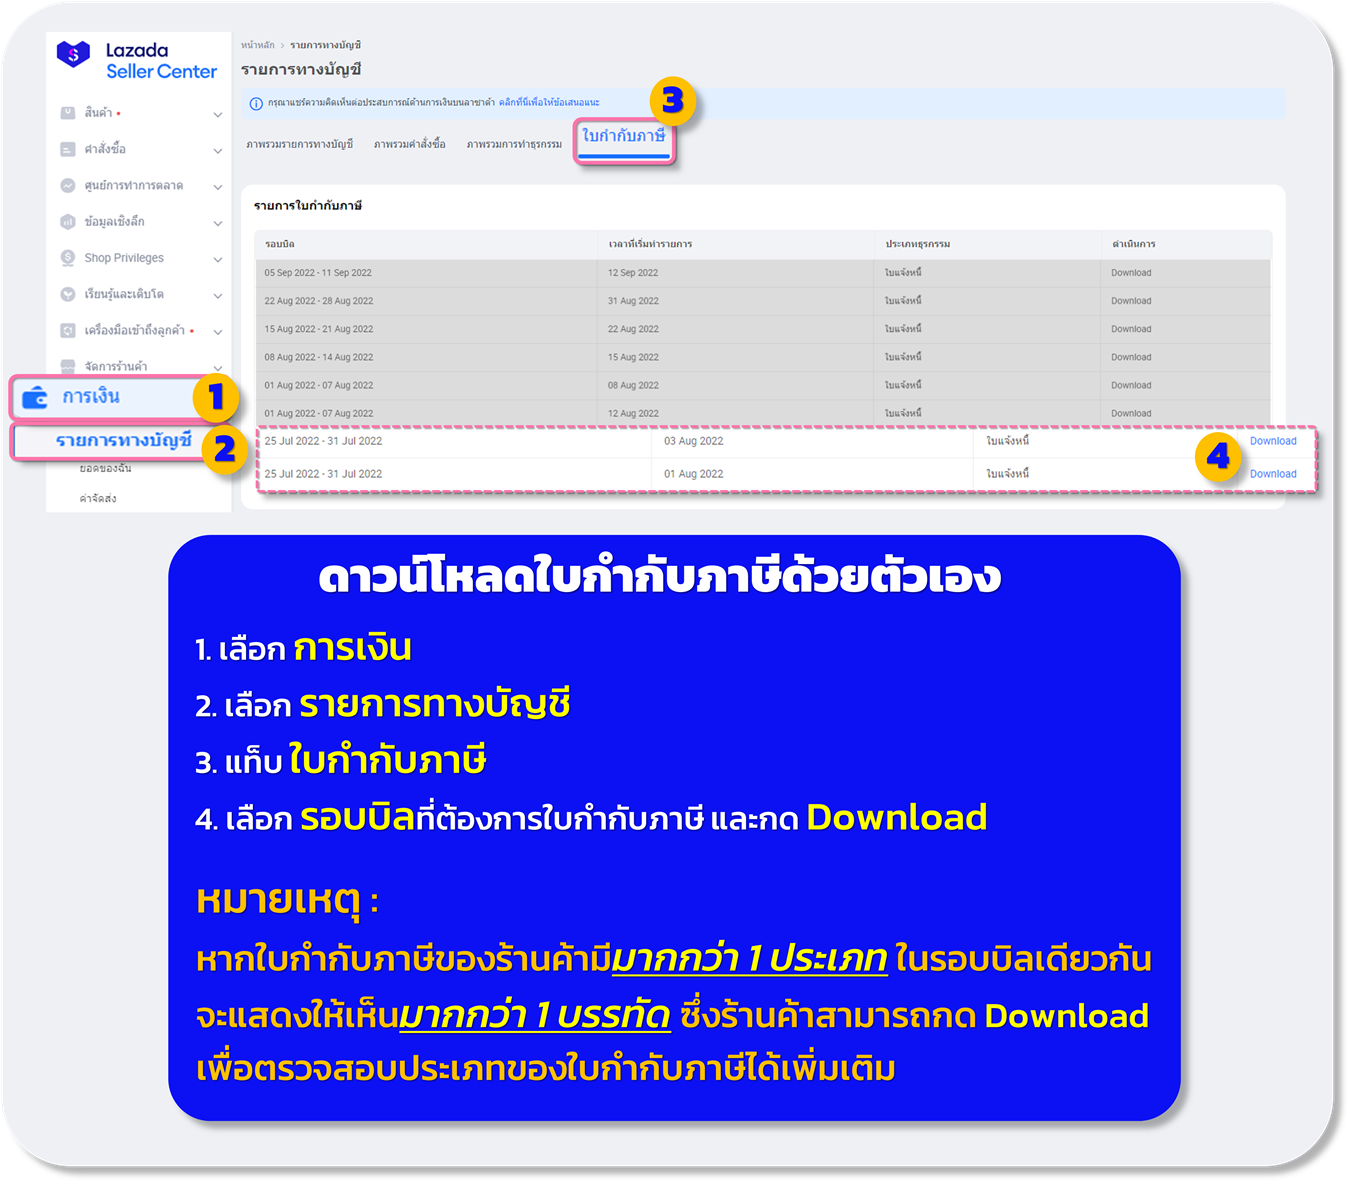
Task: Expand the Shop Privileges submenu
Action: 218,257
